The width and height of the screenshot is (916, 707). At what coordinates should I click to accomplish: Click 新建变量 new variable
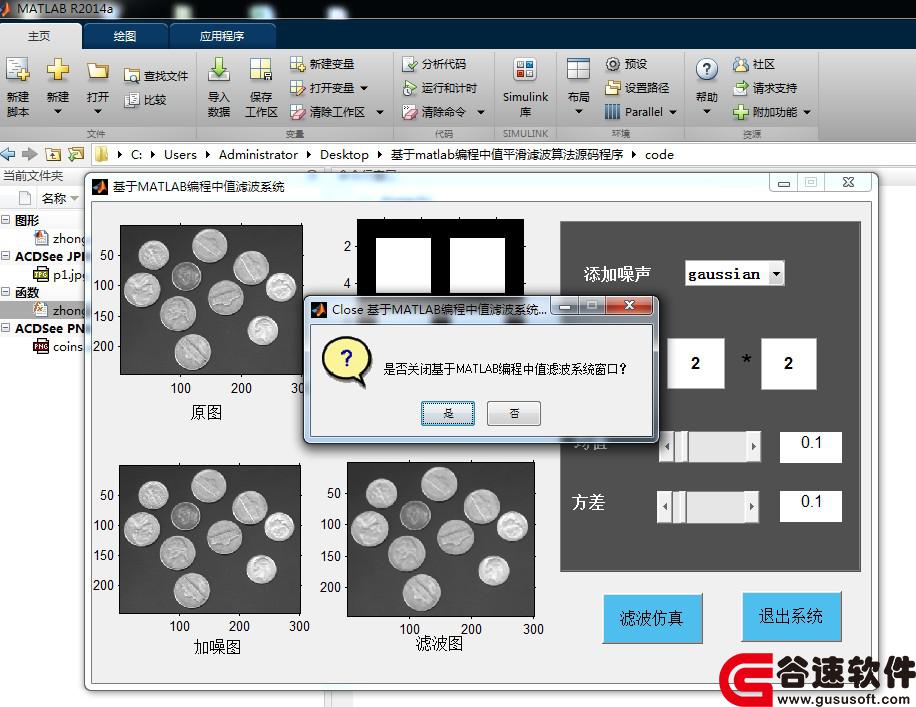click(322, 64)
